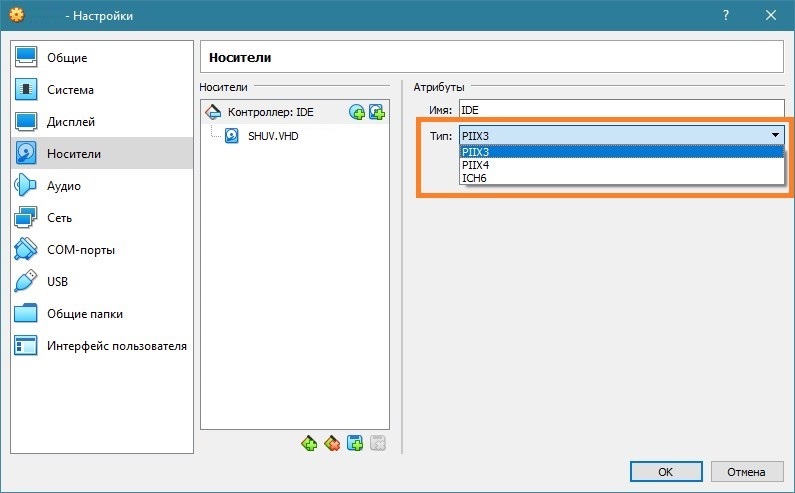Viewport: 795px width, 493px height.
Task: Click add attachment icon below storage tree
Action: point(354,444)
